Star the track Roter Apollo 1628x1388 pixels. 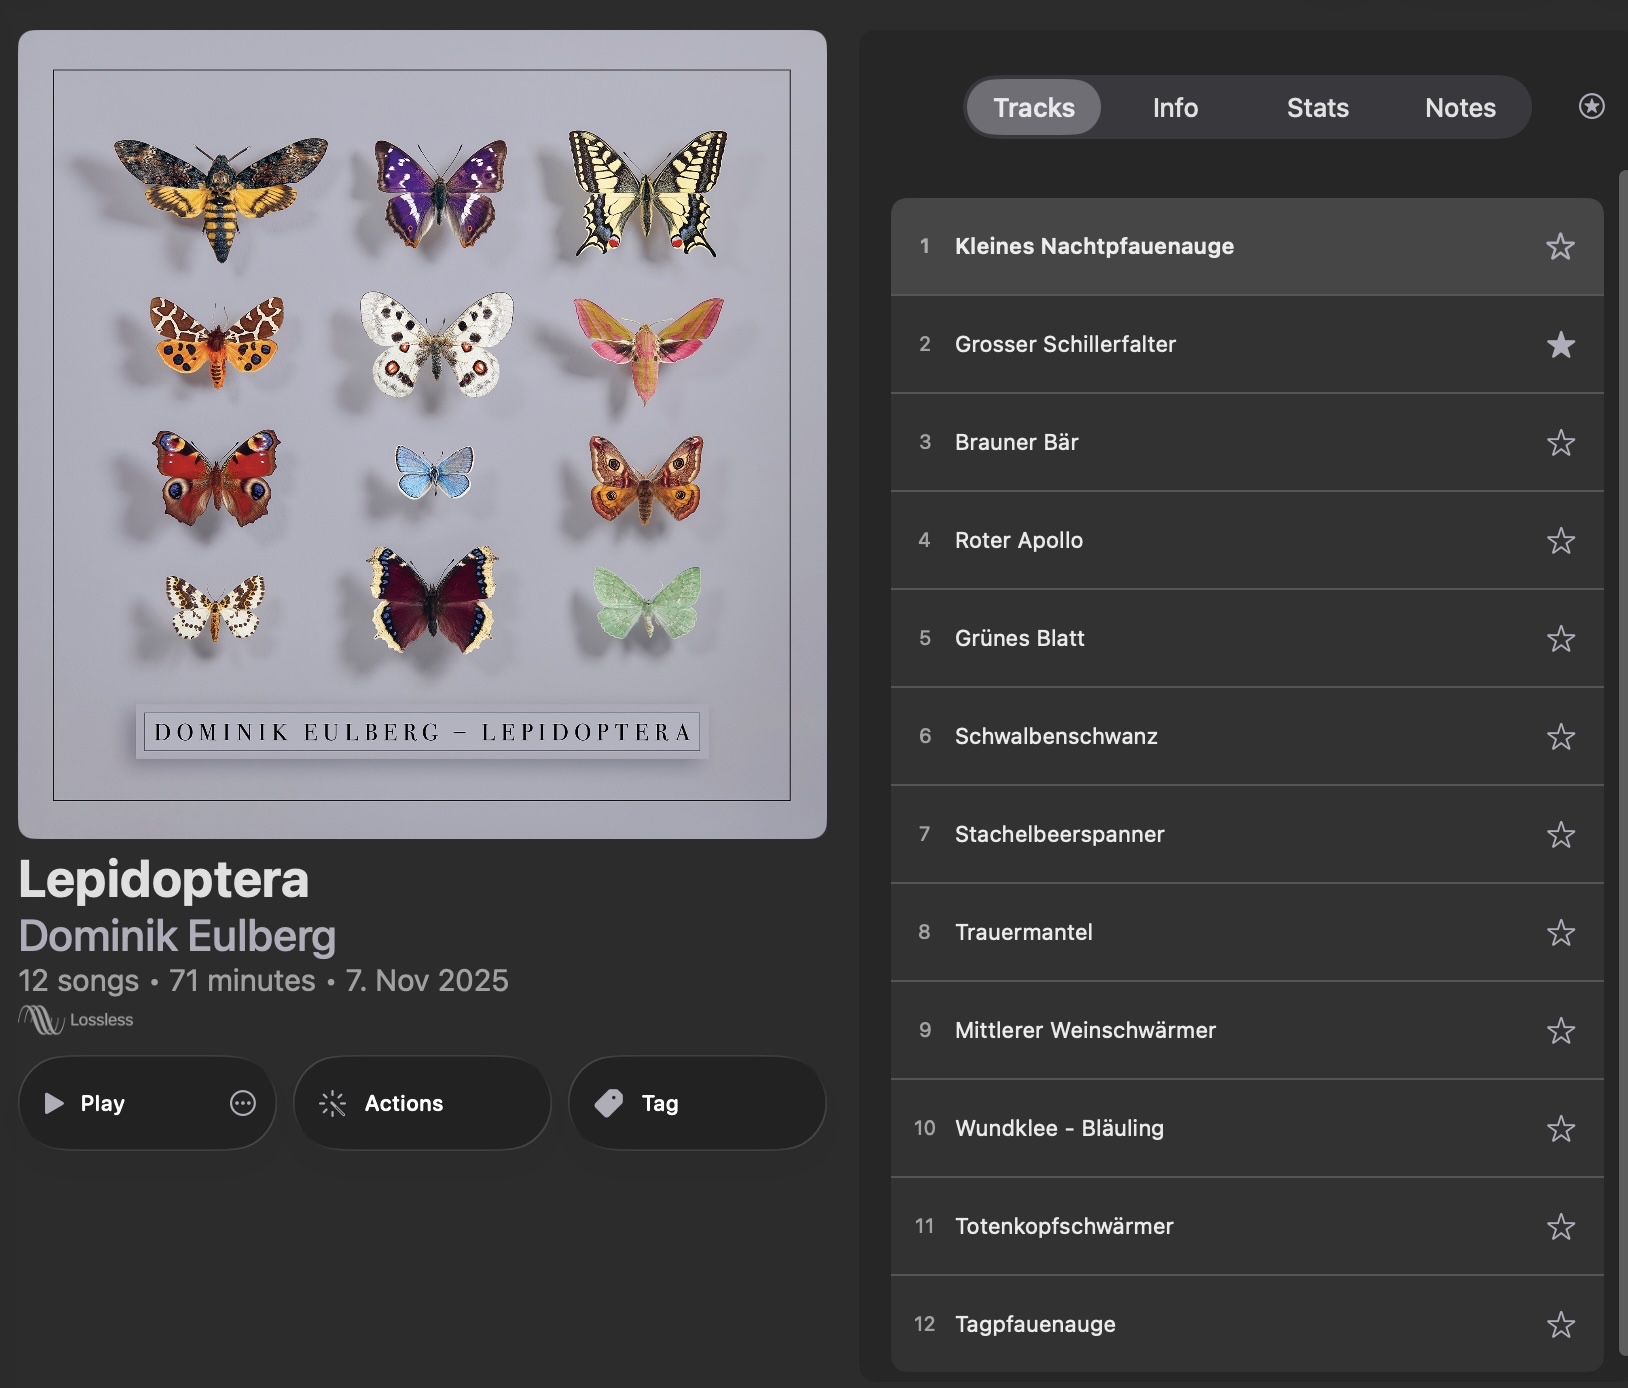[x=1560, y=541]
